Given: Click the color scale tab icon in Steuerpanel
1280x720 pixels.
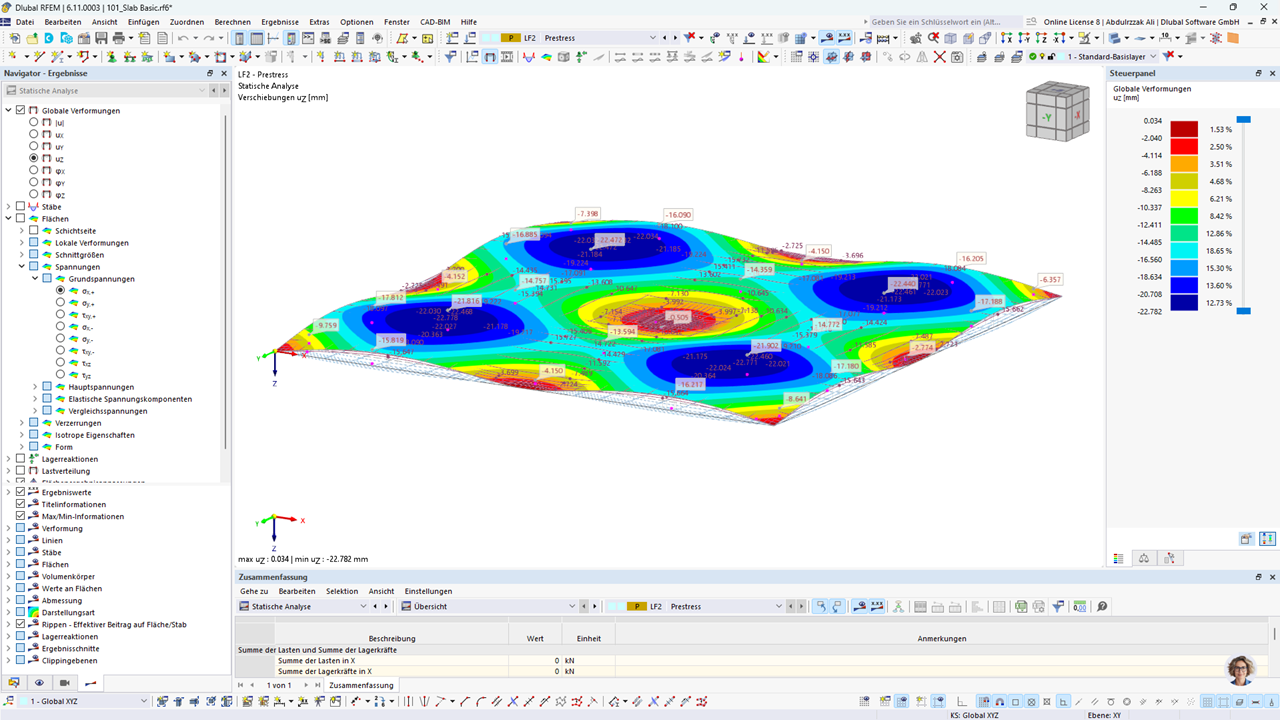Looking at the screenshot, I should (x=1119, y=558).
